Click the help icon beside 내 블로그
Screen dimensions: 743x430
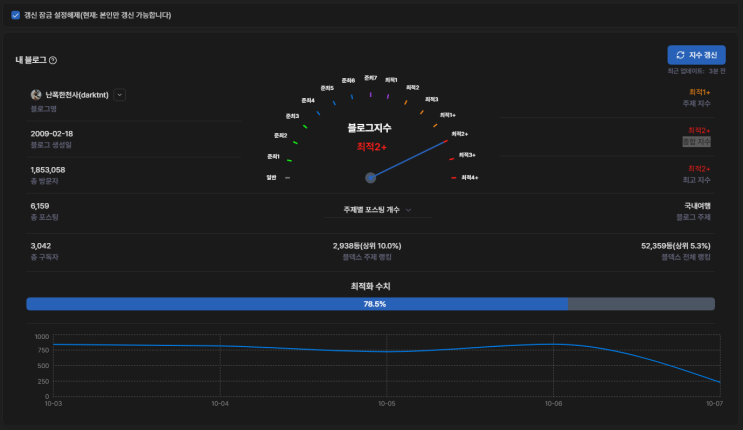53,60
